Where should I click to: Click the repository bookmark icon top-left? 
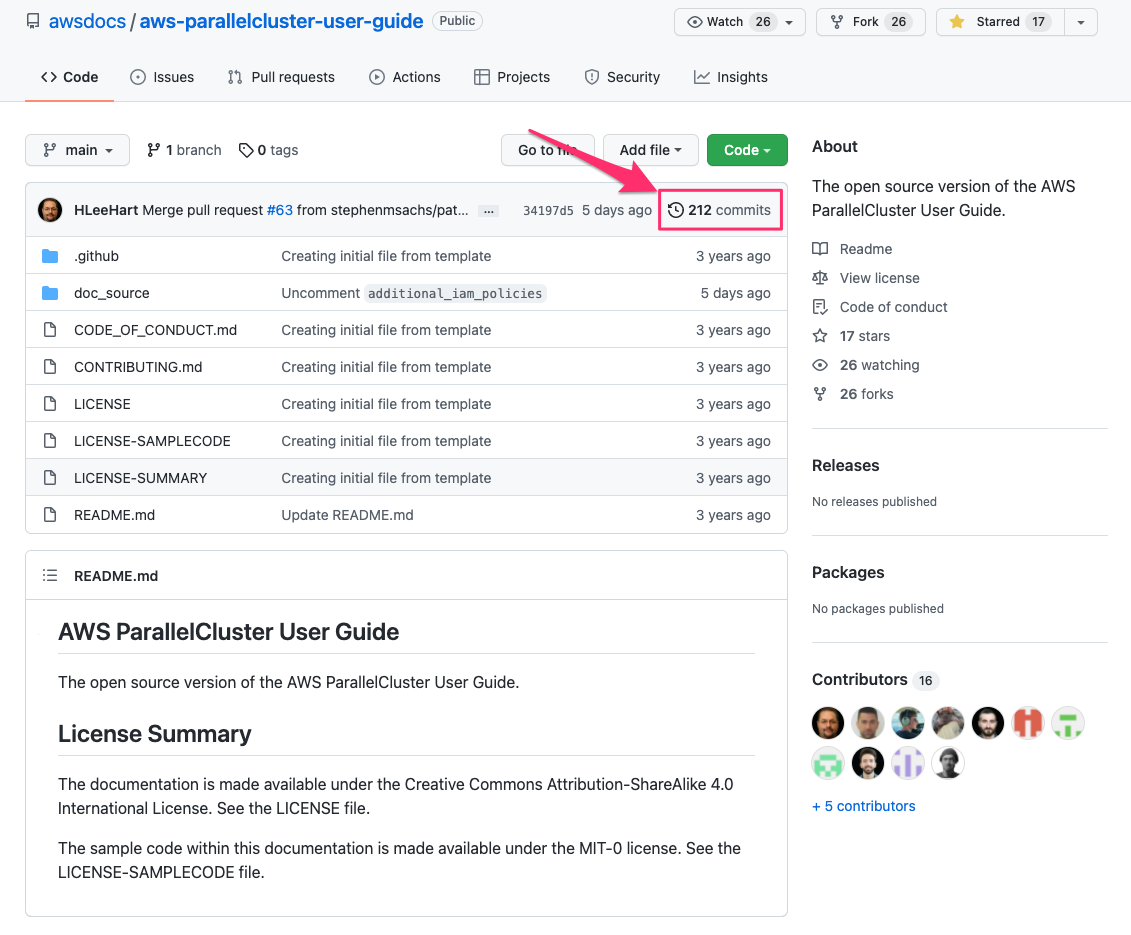tap(33, 20)
